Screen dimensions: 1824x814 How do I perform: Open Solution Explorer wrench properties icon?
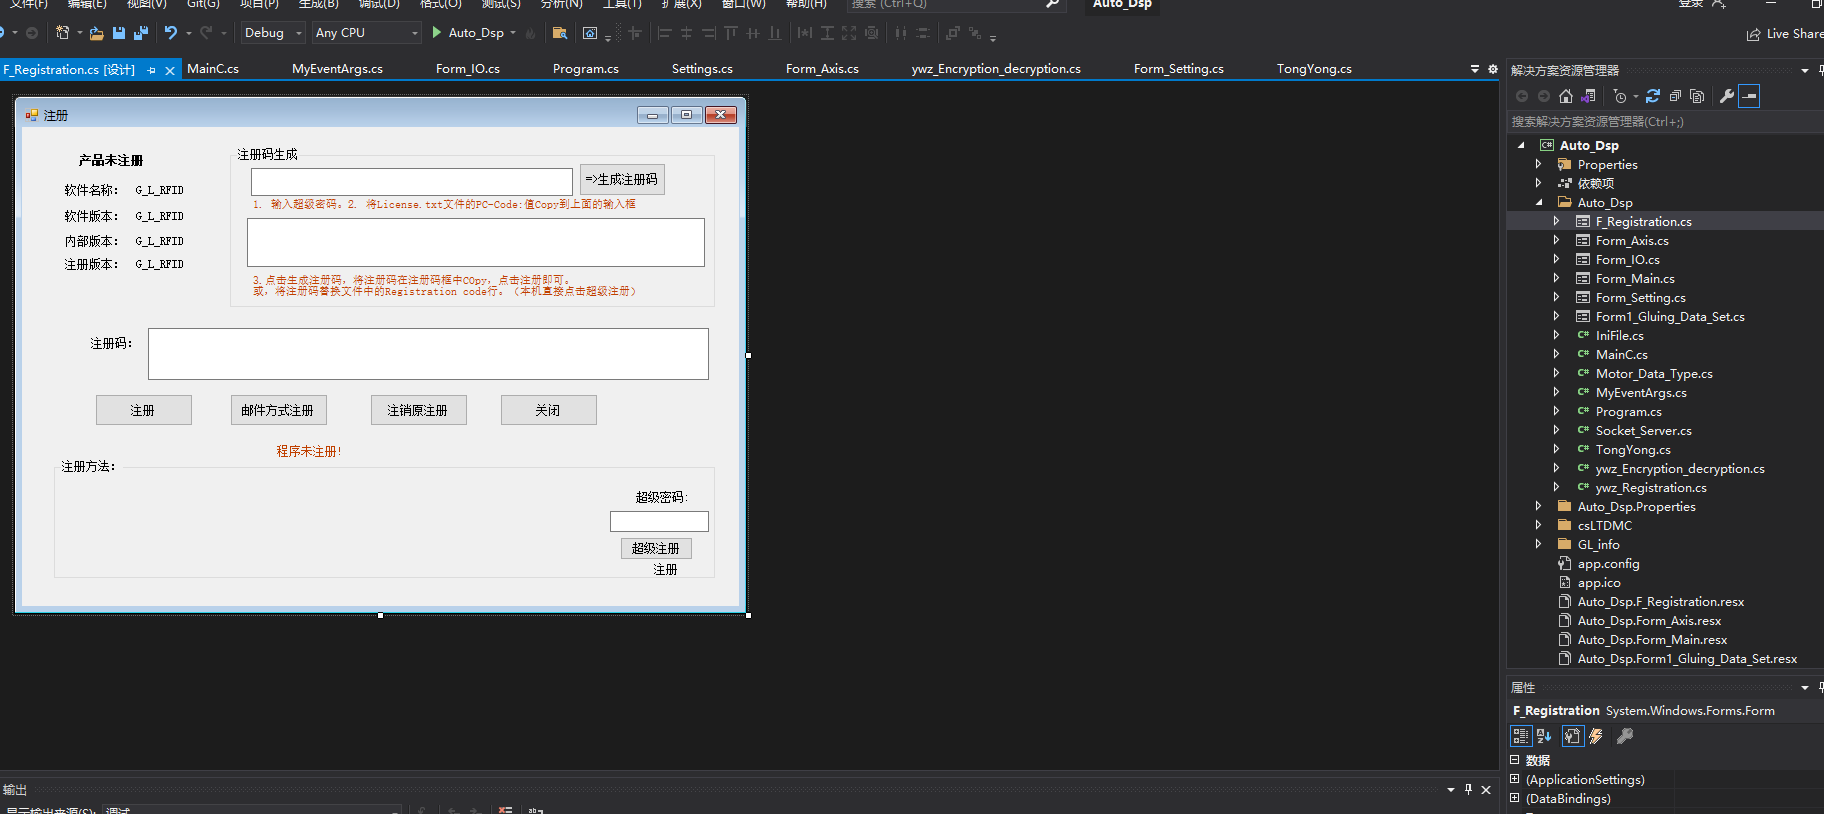(x=1727, y=96)
